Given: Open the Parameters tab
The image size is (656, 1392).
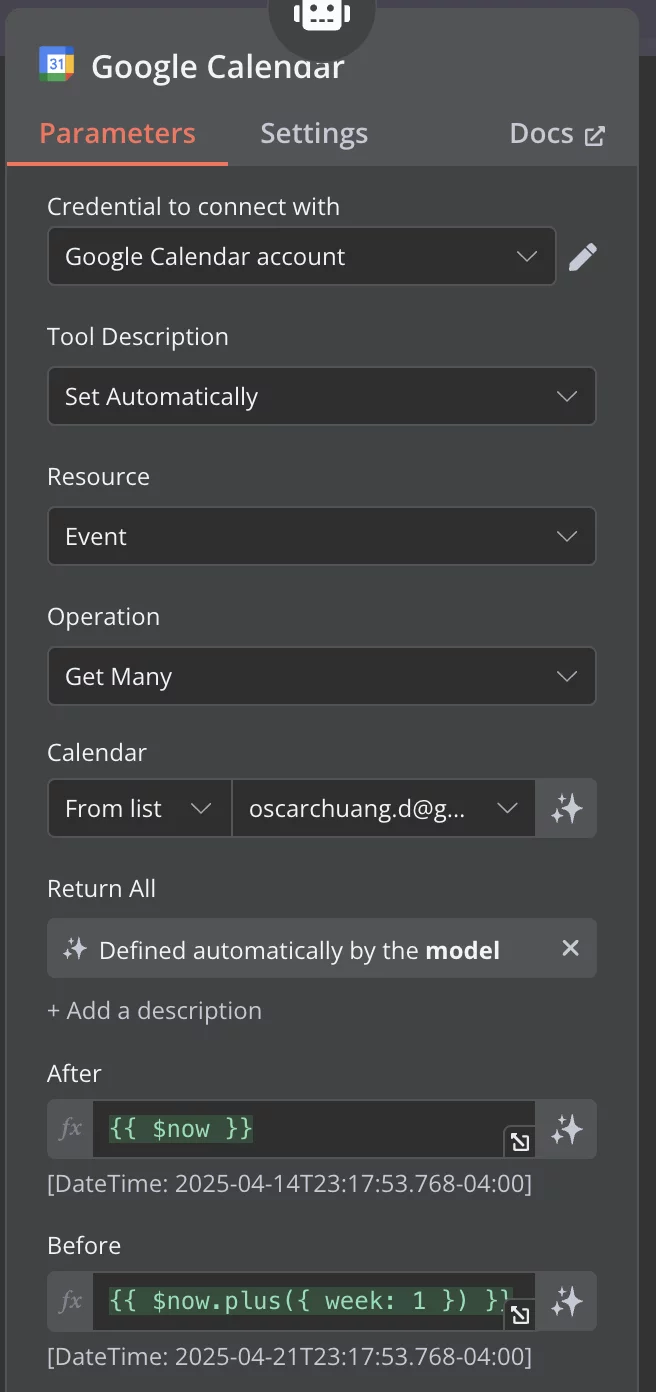Looking at the screenshot, I should (117, 134).
